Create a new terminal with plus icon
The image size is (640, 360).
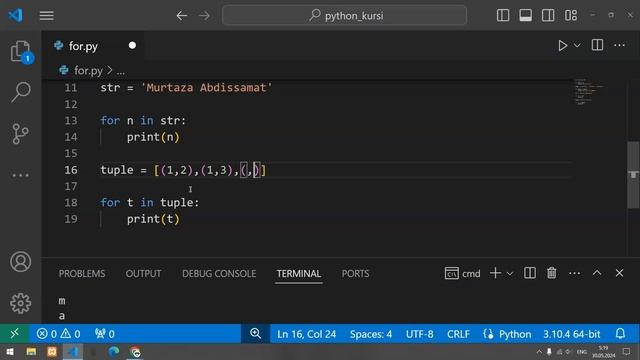click(x=495, y=273)
